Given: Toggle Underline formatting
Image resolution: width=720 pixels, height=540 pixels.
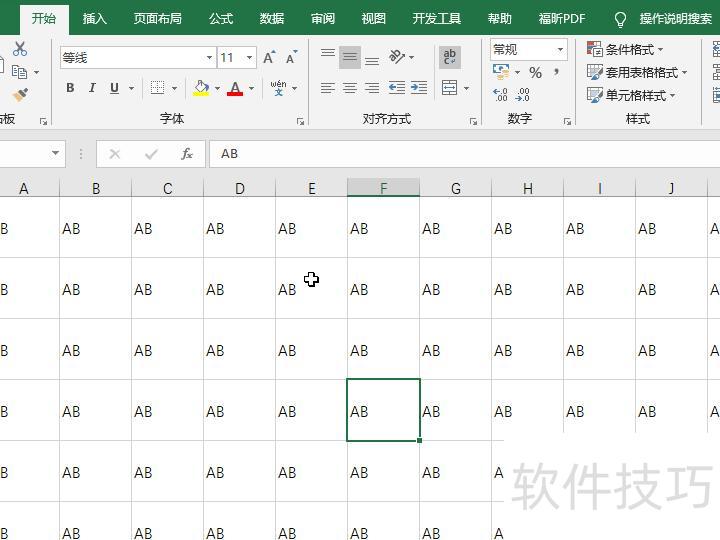Looking at the screenshot, I should tap(114, 88).
